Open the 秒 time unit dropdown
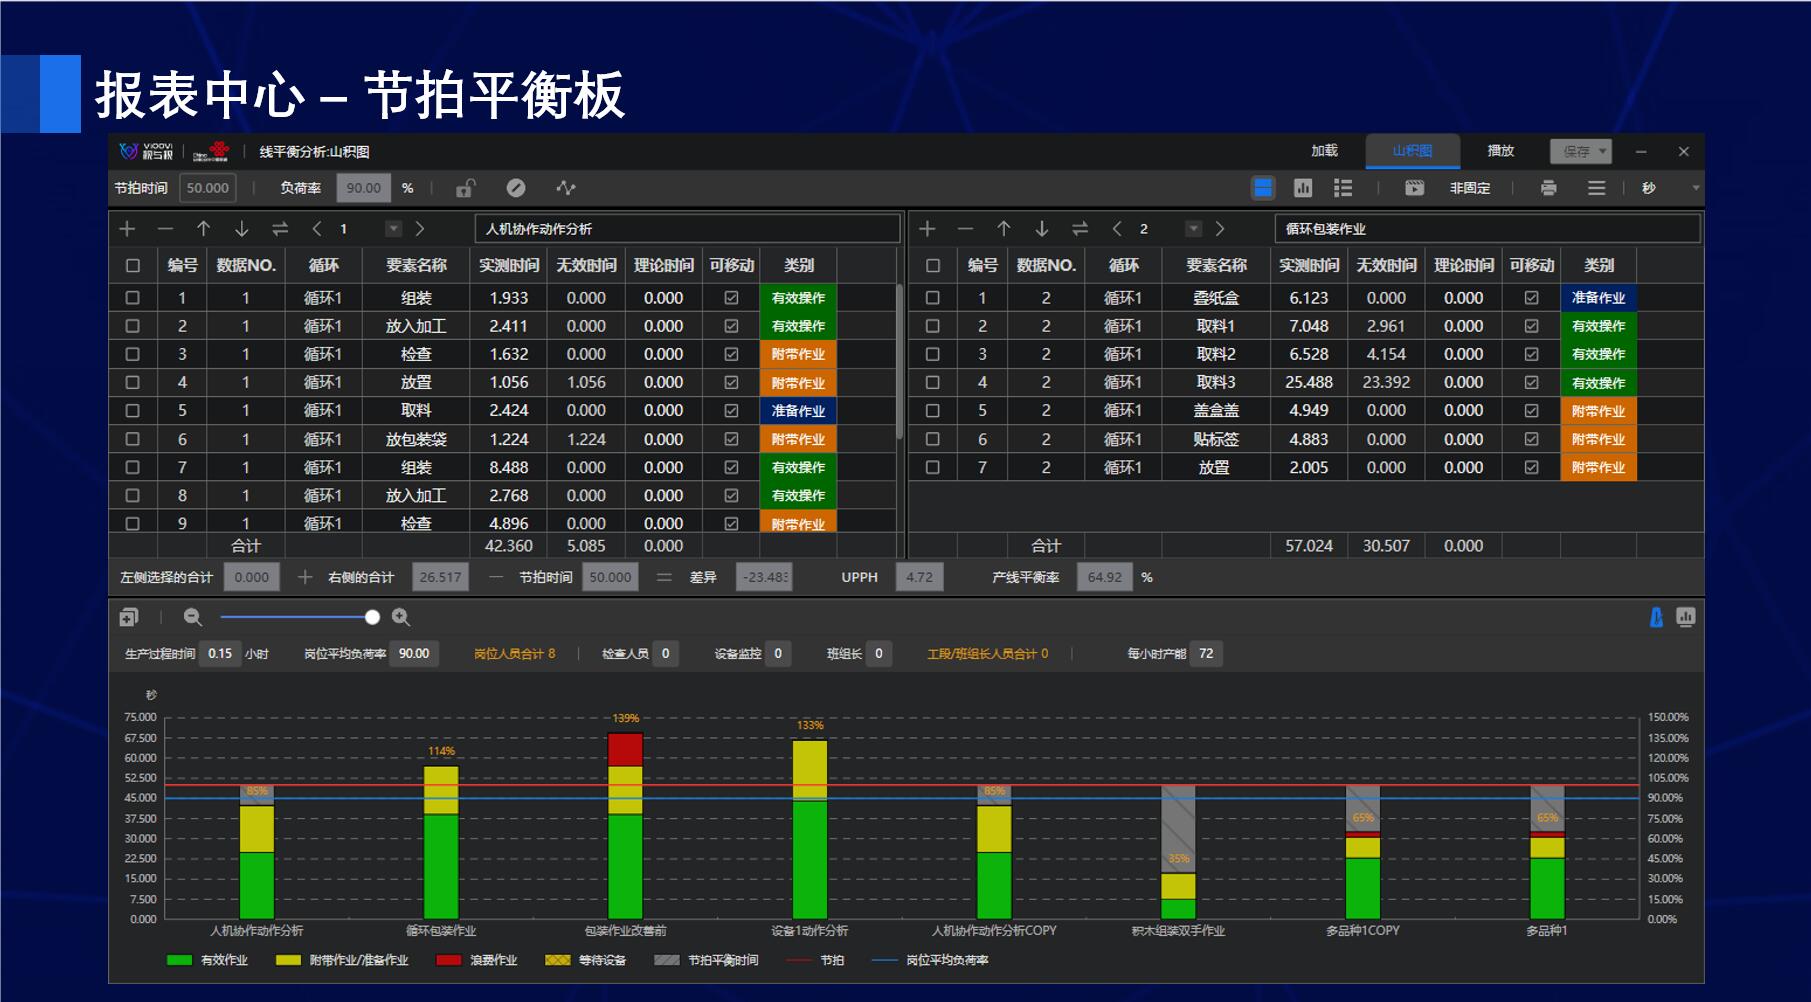Screen dimensions: 1811x1002 1695,188
